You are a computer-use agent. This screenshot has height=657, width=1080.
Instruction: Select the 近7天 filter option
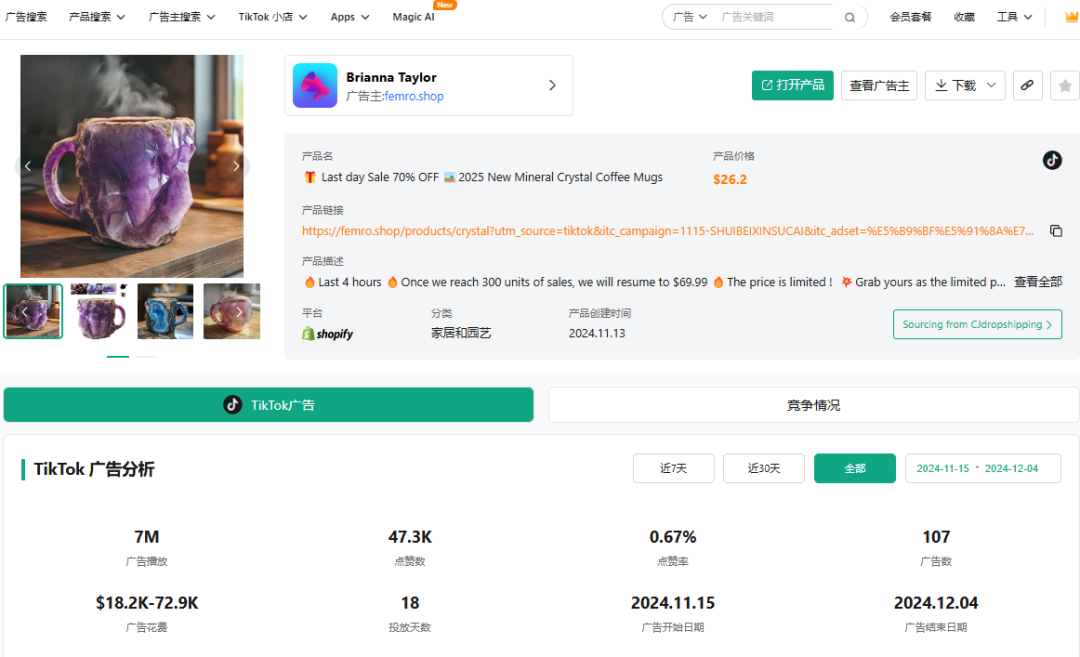tap(673, 467)
